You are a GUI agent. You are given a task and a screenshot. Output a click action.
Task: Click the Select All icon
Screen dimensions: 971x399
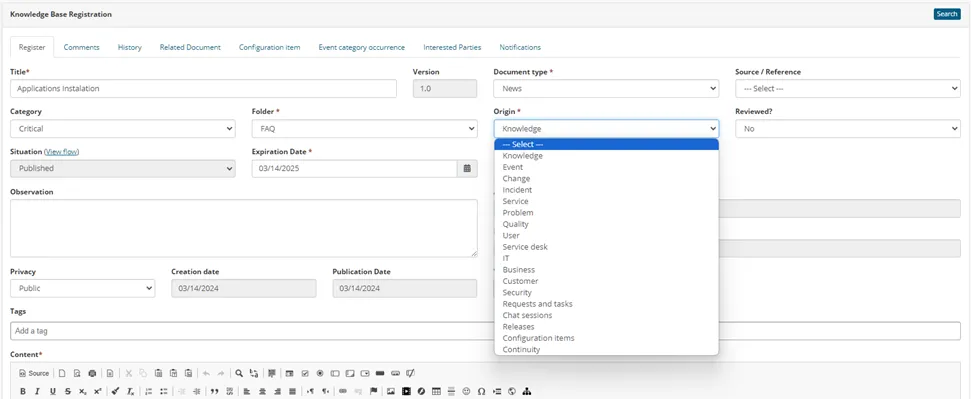pyautogui.click(x=272, y=373)
